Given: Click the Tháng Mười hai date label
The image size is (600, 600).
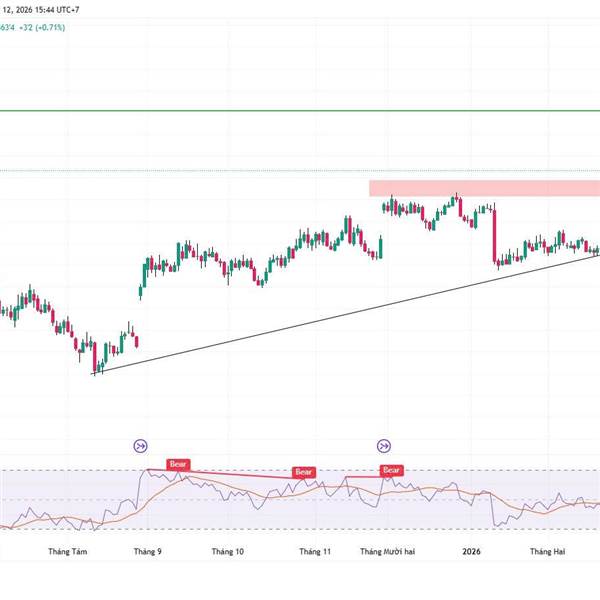Looking at the screenshot, I should click(x=388, y=551).
